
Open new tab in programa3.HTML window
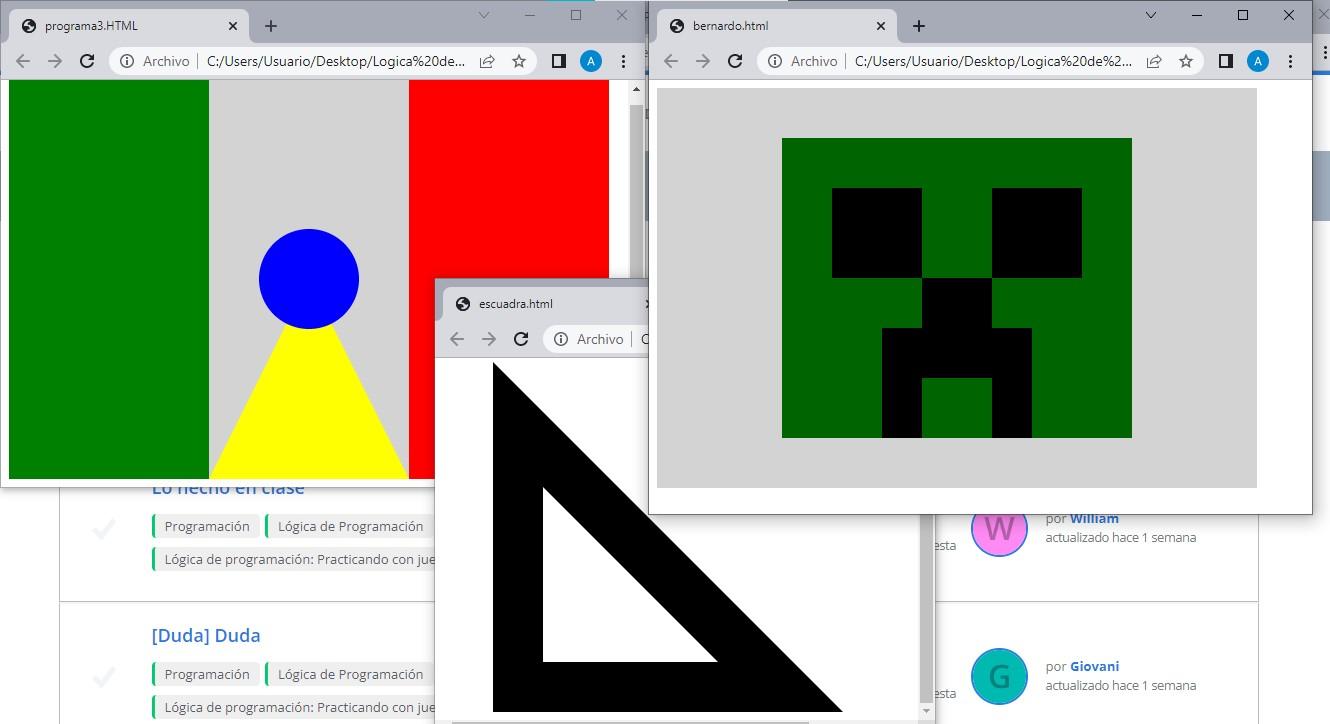[270, 26]
